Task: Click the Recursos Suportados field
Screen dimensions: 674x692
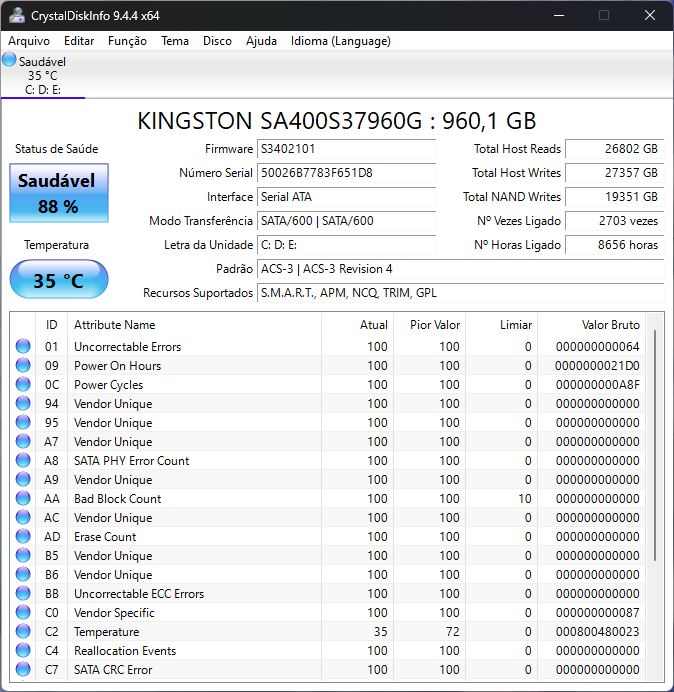Action: (460, 293)
